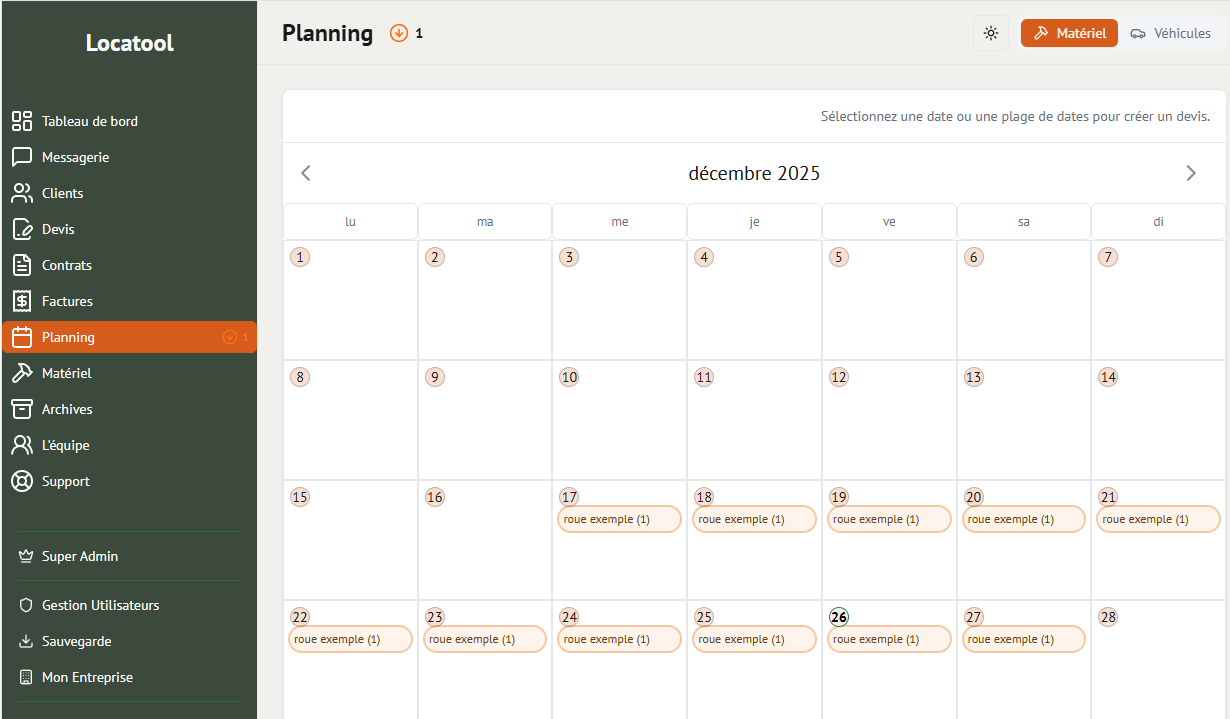The image size is (1230, 719).
Task: Keep Matériel view selected
Action: coord(1069,33)
